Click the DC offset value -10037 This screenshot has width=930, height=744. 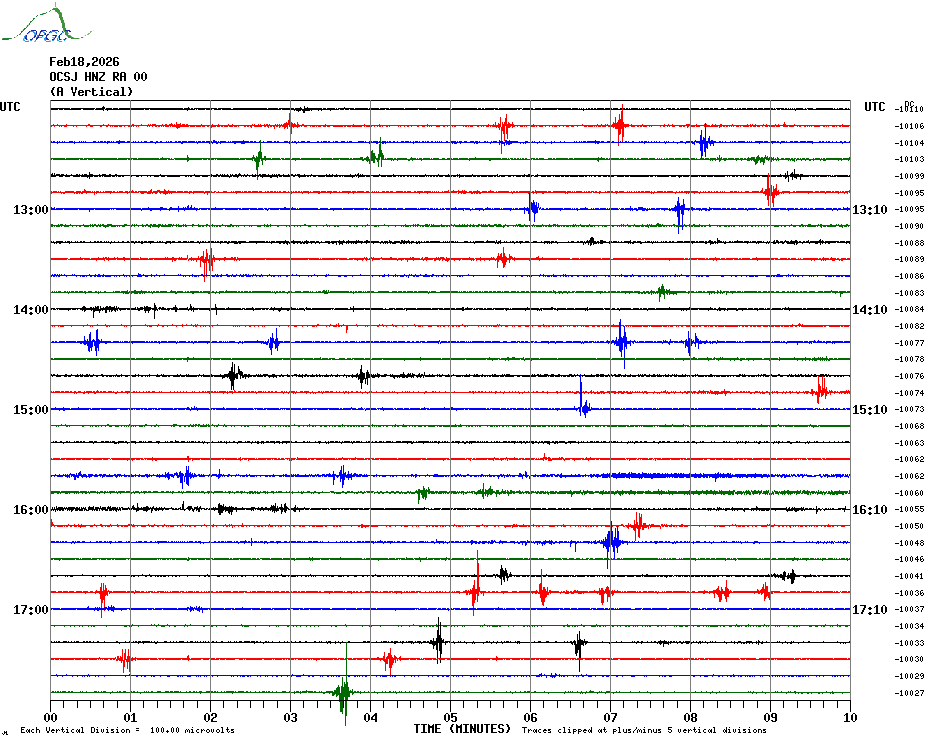pos(909,609)
